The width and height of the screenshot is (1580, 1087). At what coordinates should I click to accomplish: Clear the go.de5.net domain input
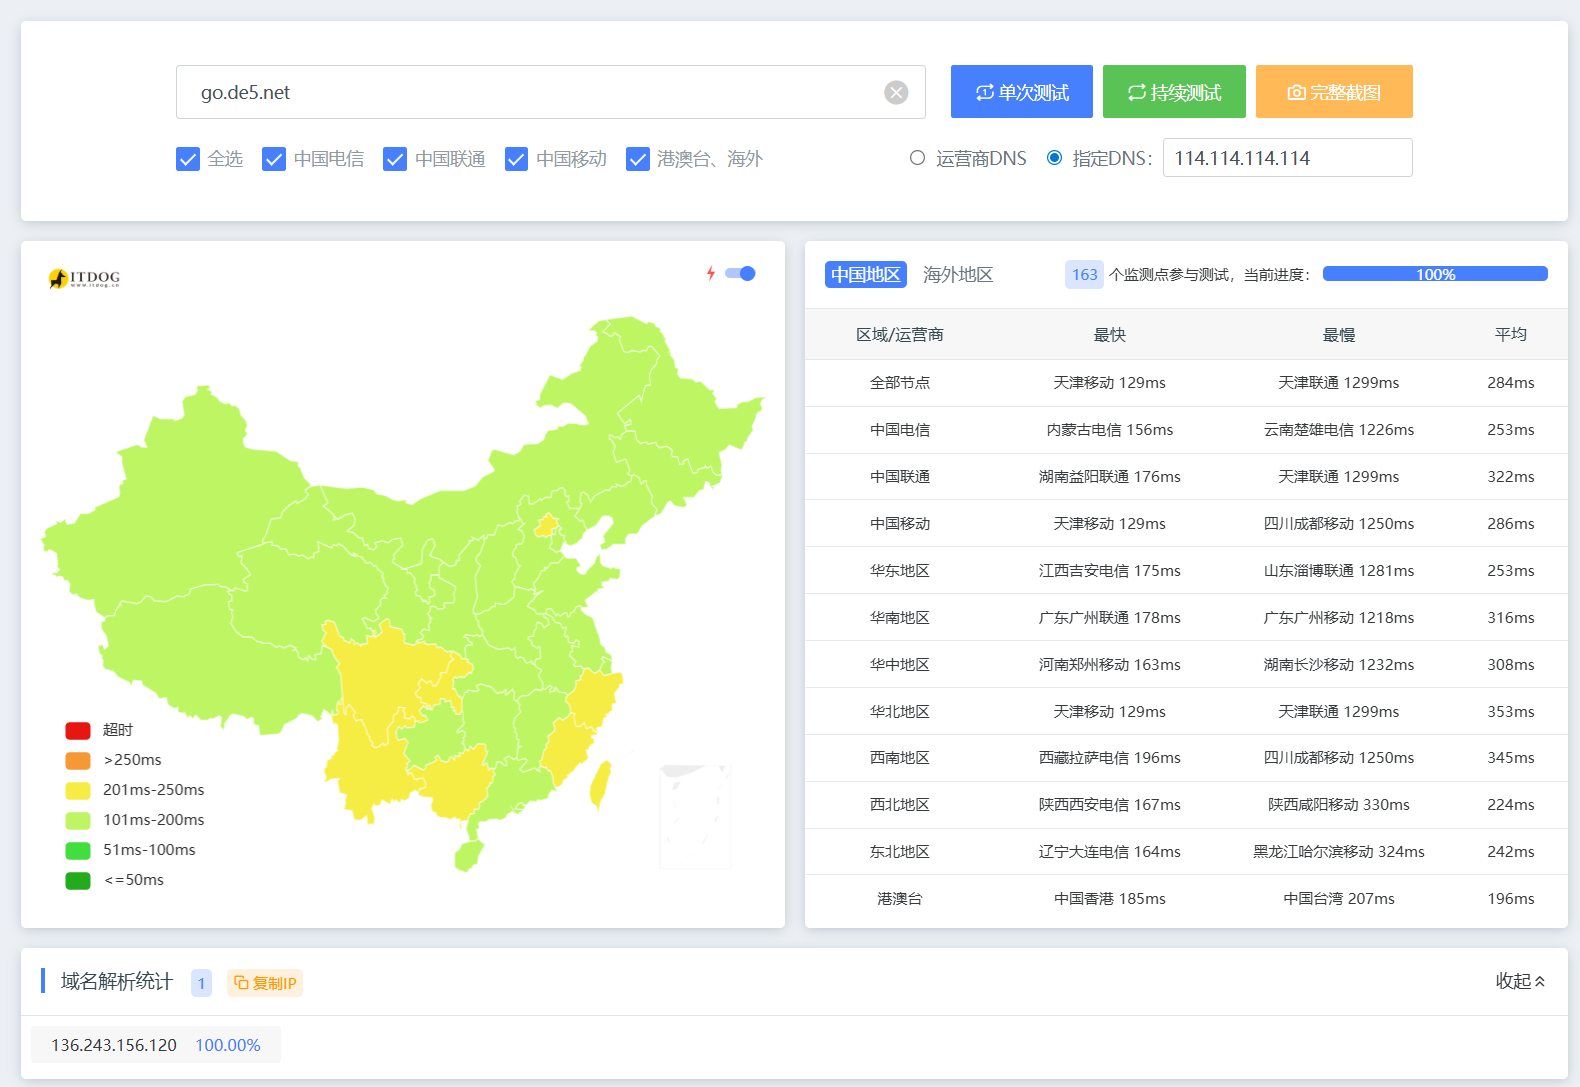(896, 92)
